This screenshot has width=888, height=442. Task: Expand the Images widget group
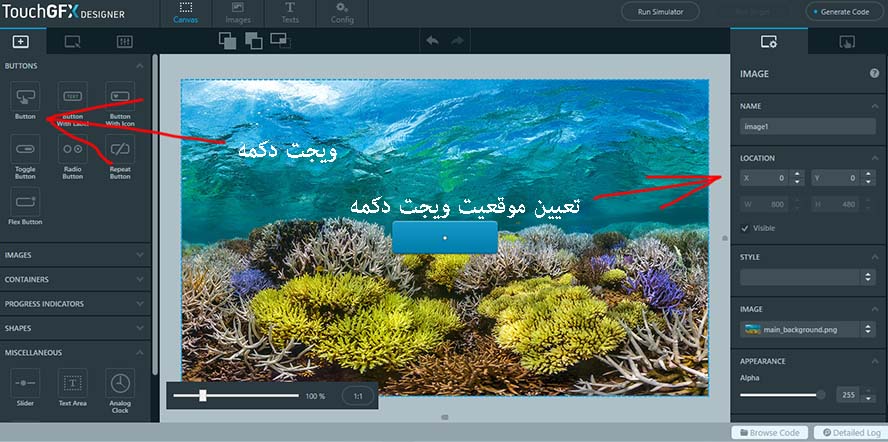pos(75,255)
